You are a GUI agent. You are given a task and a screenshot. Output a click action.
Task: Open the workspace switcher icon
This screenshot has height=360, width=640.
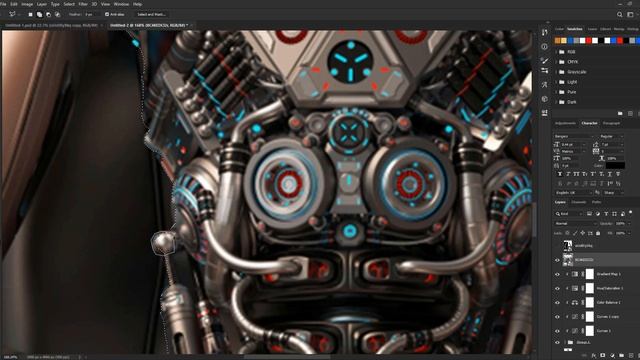click(631, 15)
